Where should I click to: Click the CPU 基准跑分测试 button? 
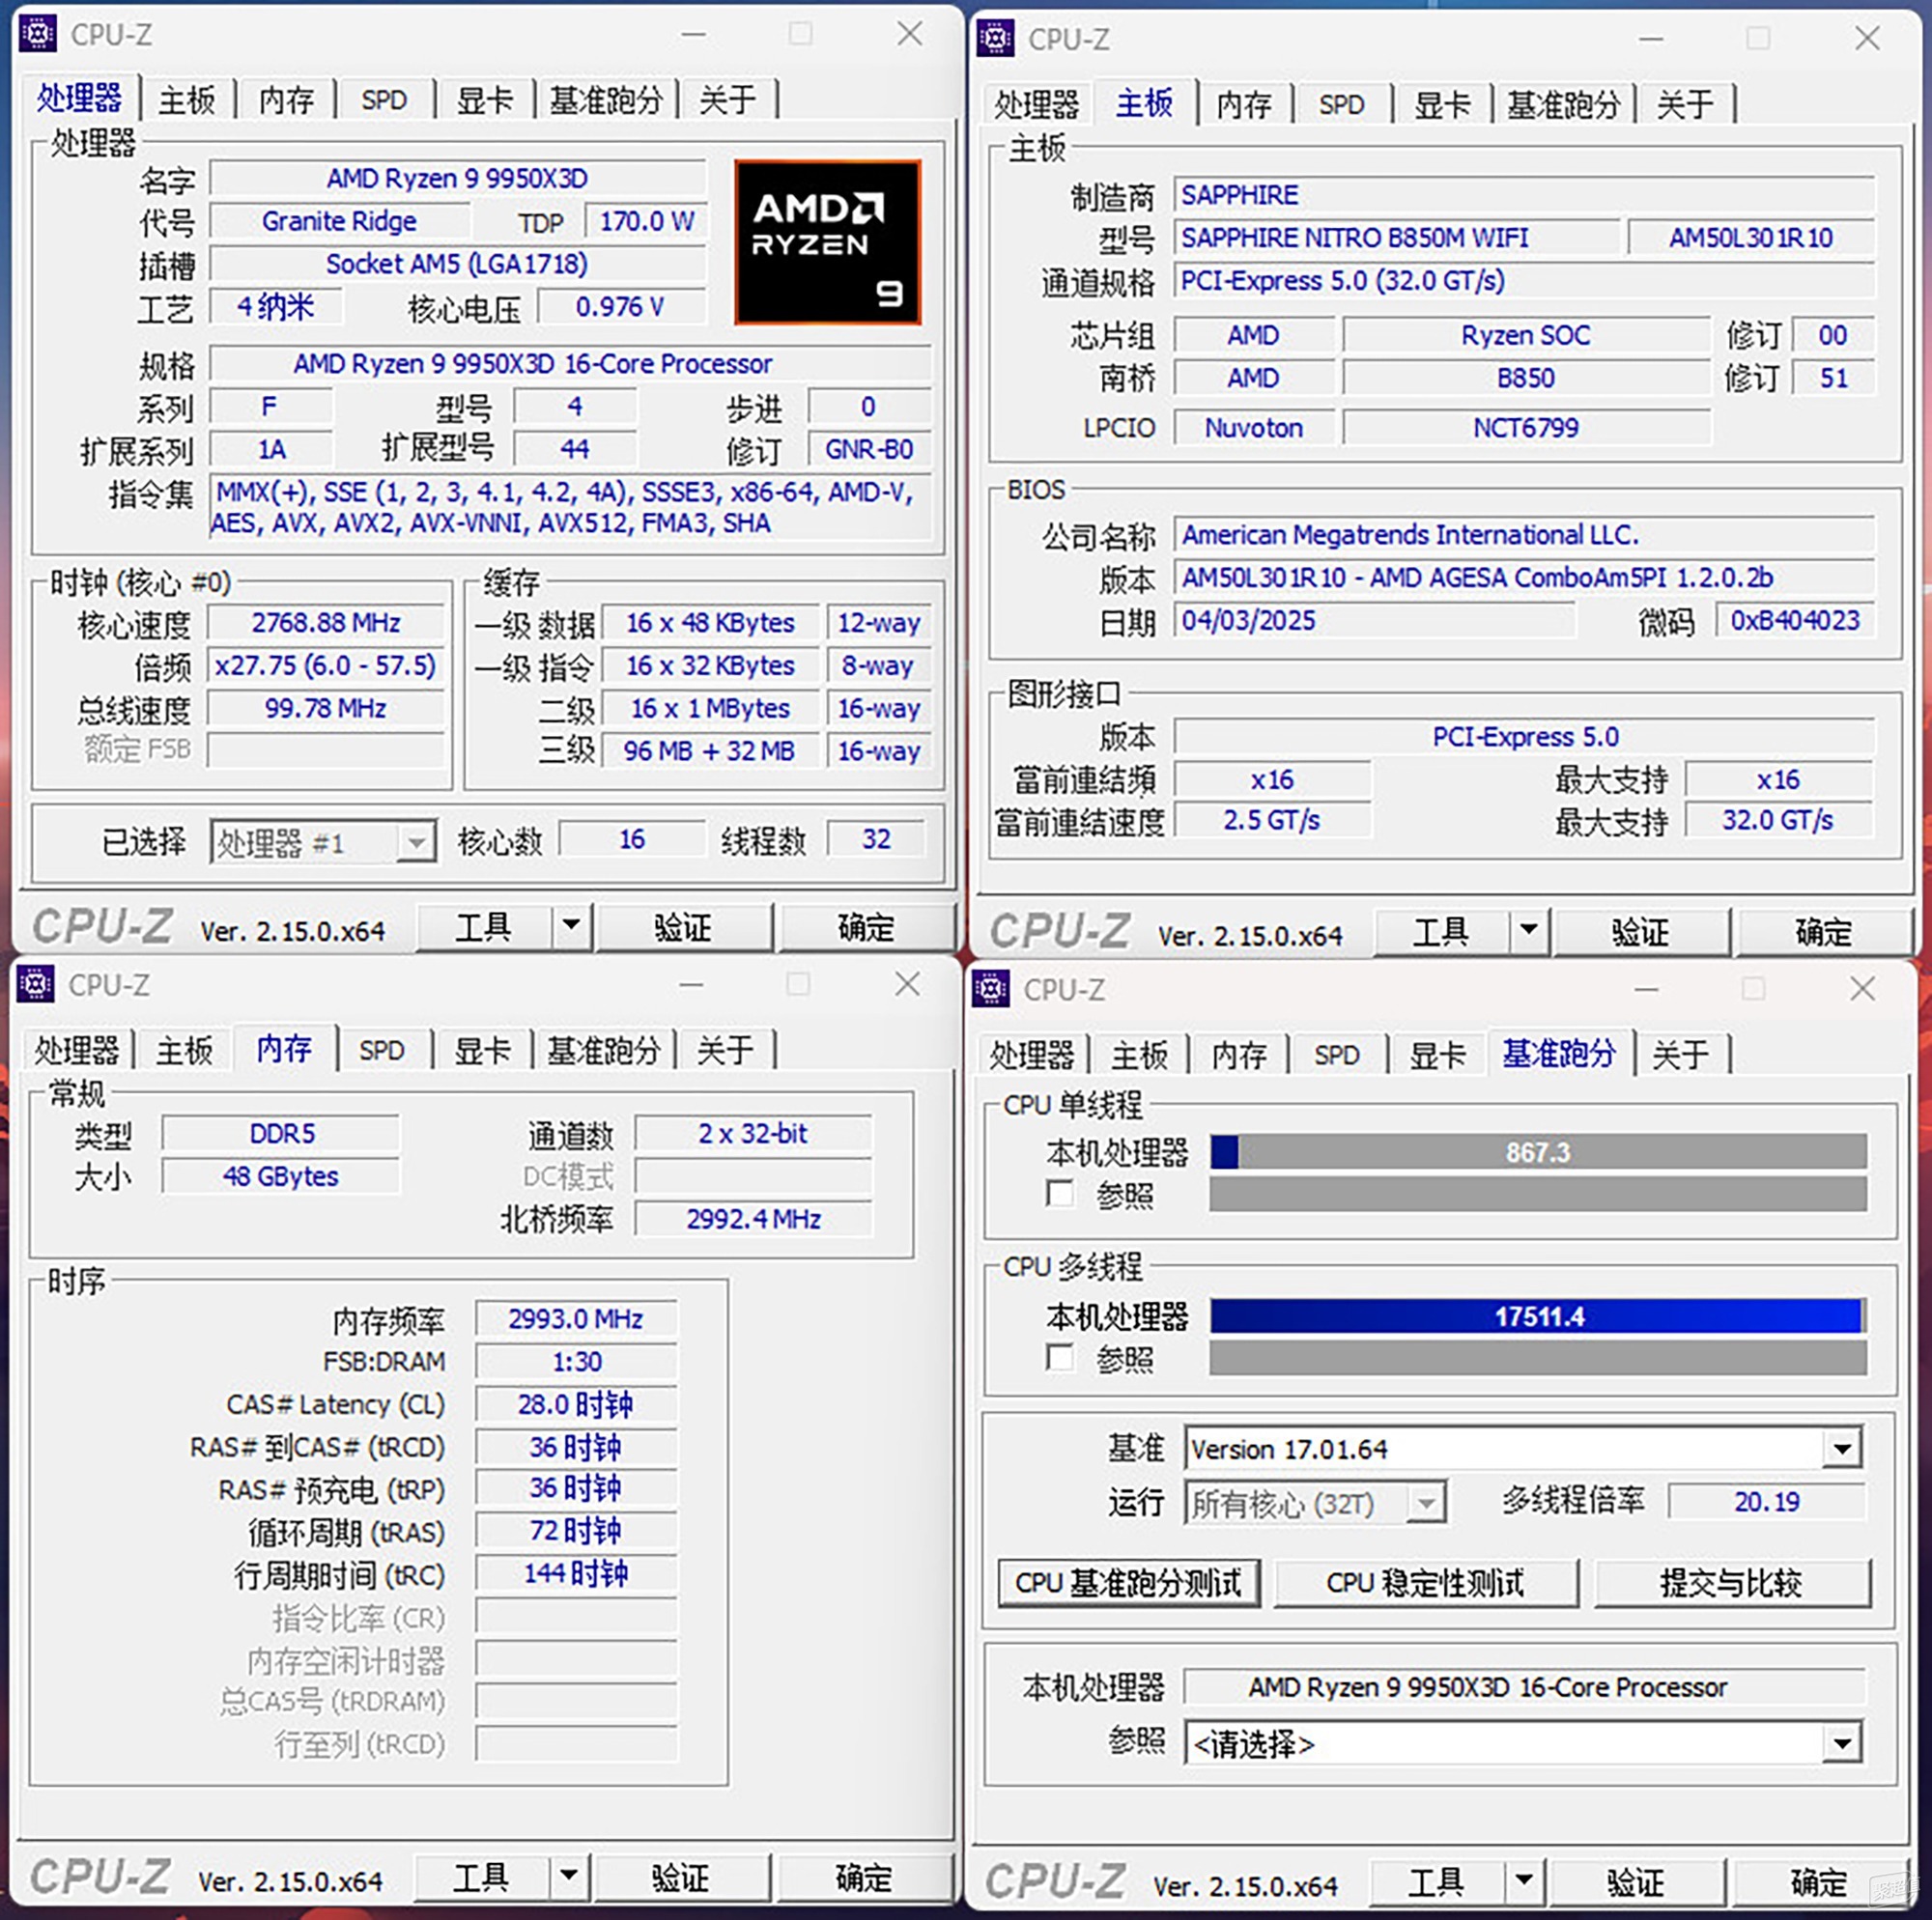[x=1129, y=1583]
